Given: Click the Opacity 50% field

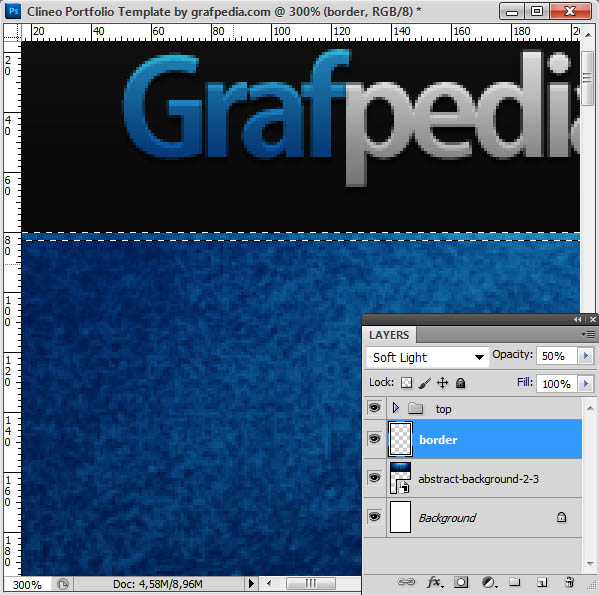Looking at the screenshot, I should 557,356.
